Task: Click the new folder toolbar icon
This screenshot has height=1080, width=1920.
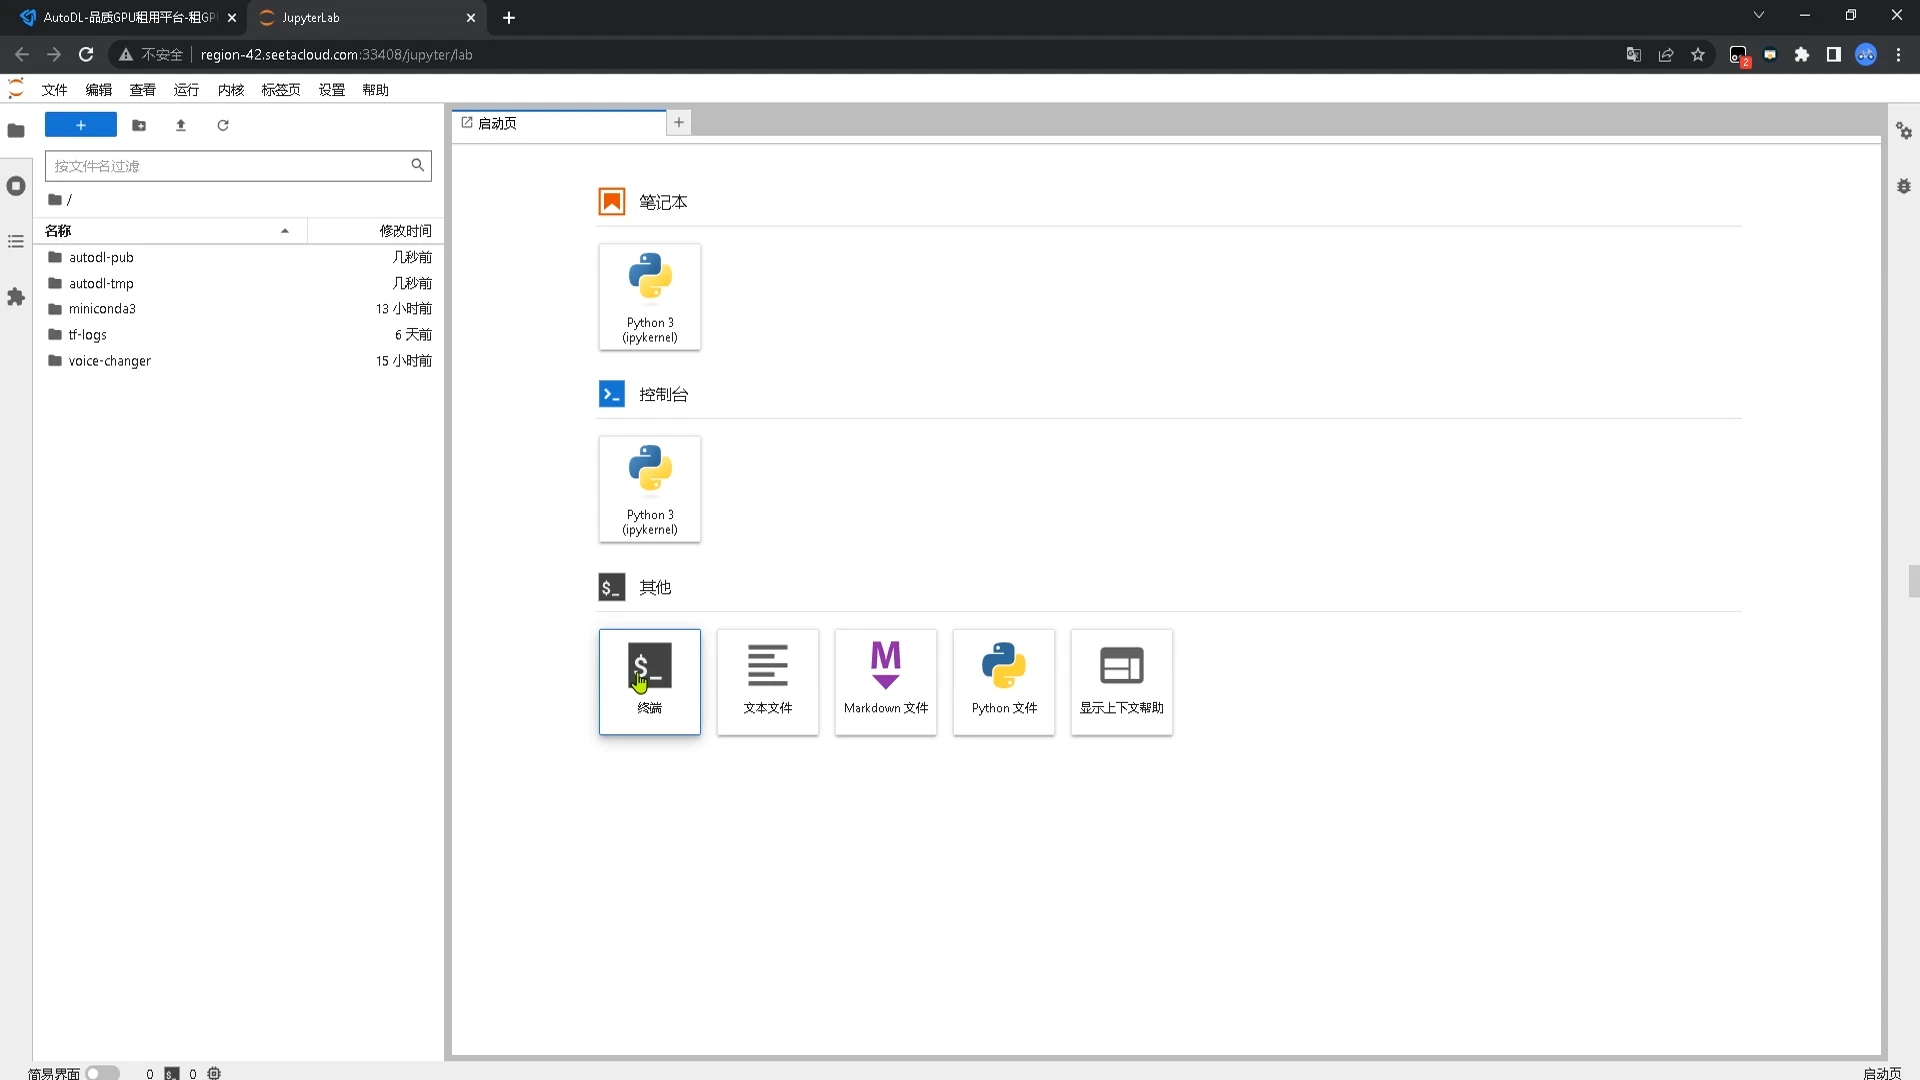Action: click(139, 125)
